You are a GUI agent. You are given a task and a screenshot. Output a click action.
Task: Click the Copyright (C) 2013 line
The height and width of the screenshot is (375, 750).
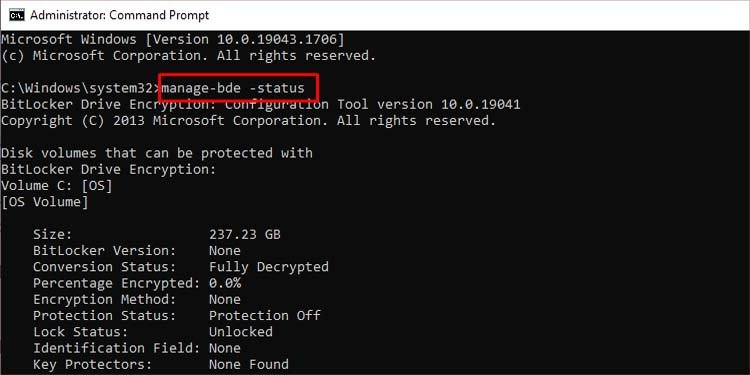click(x=248, y=121)
